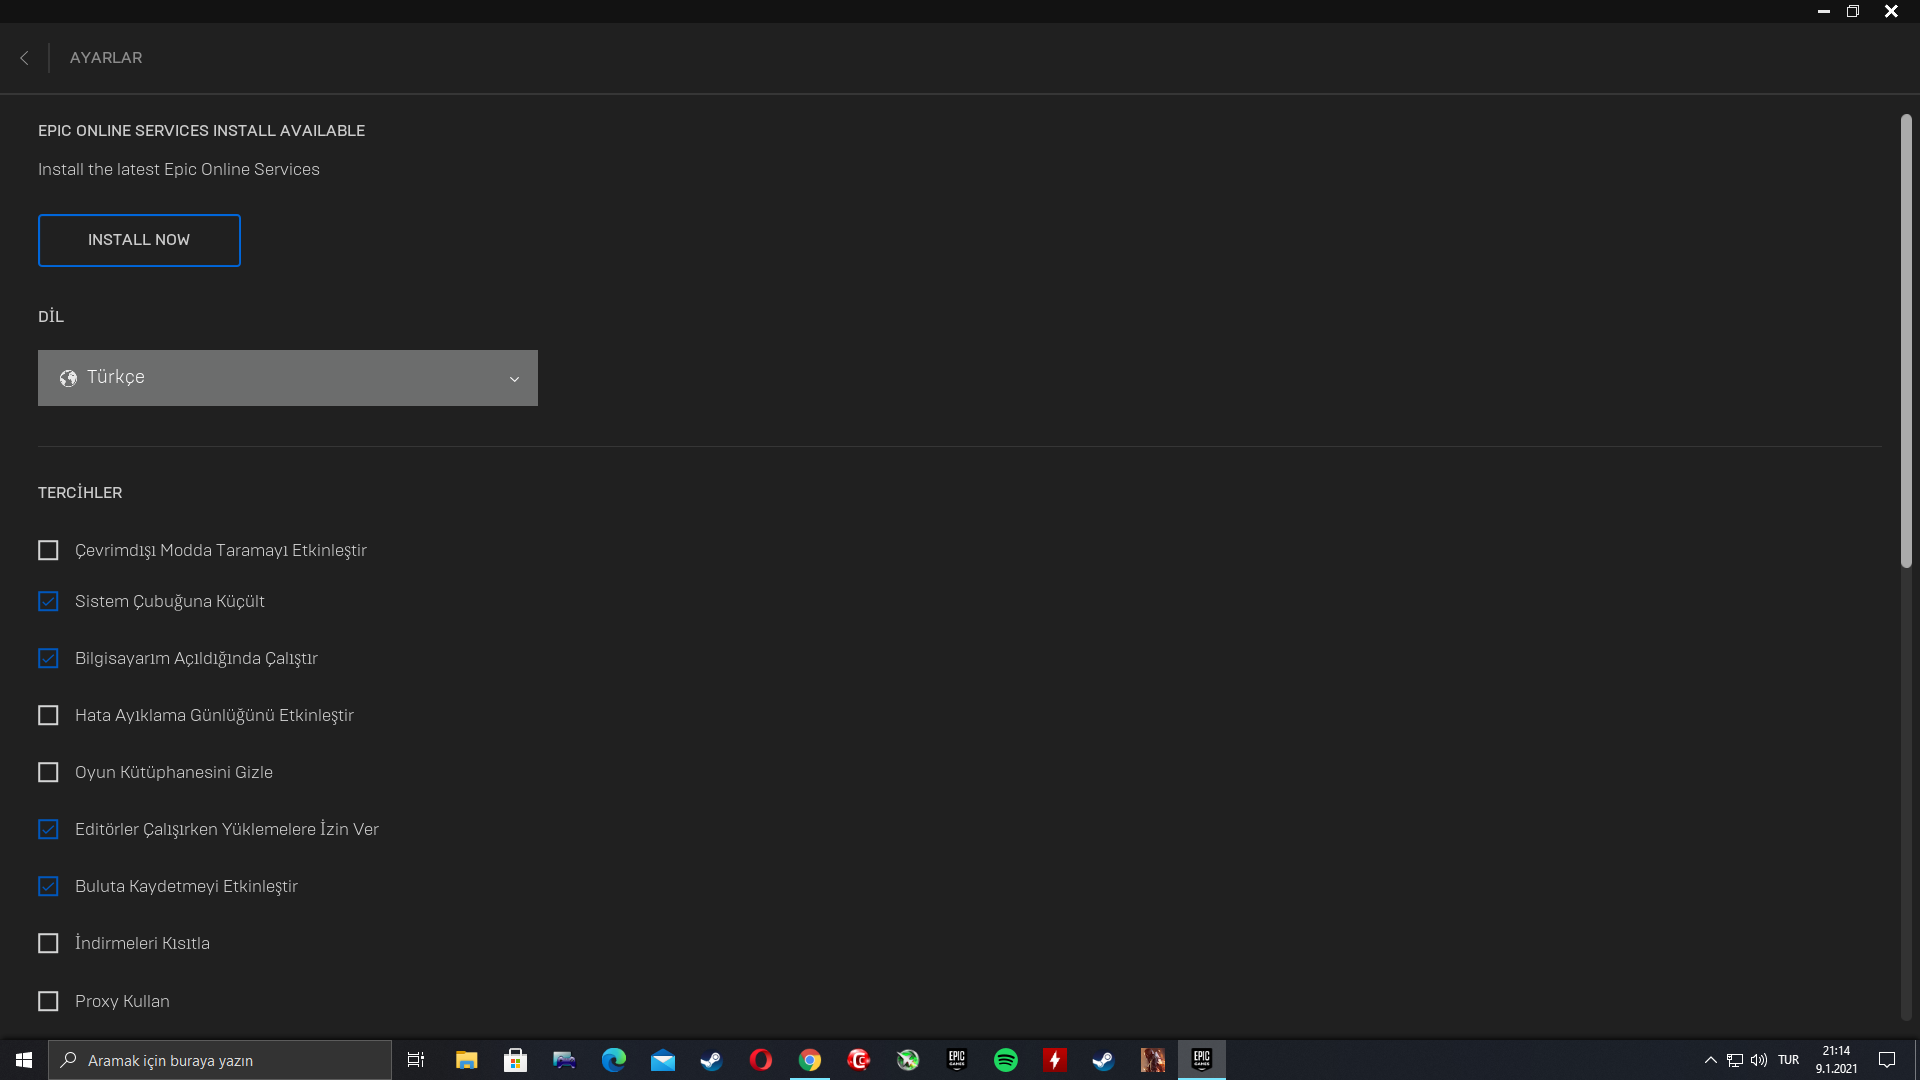The height and width of the screenshot is (1080, 1920).
Task: Go back using the arrow beside AYARLAR
Action: click(x=24, y=58)
